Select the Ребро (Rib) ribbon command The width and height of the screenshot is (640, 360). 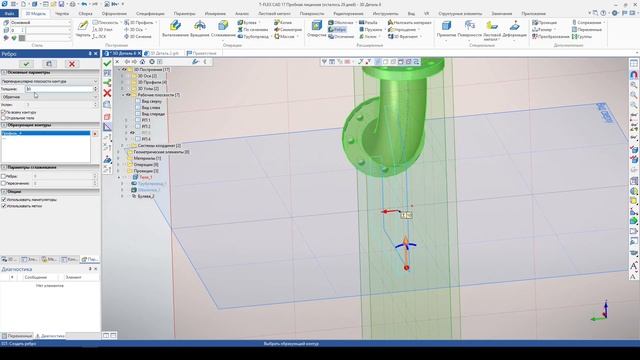click(337, 30)
